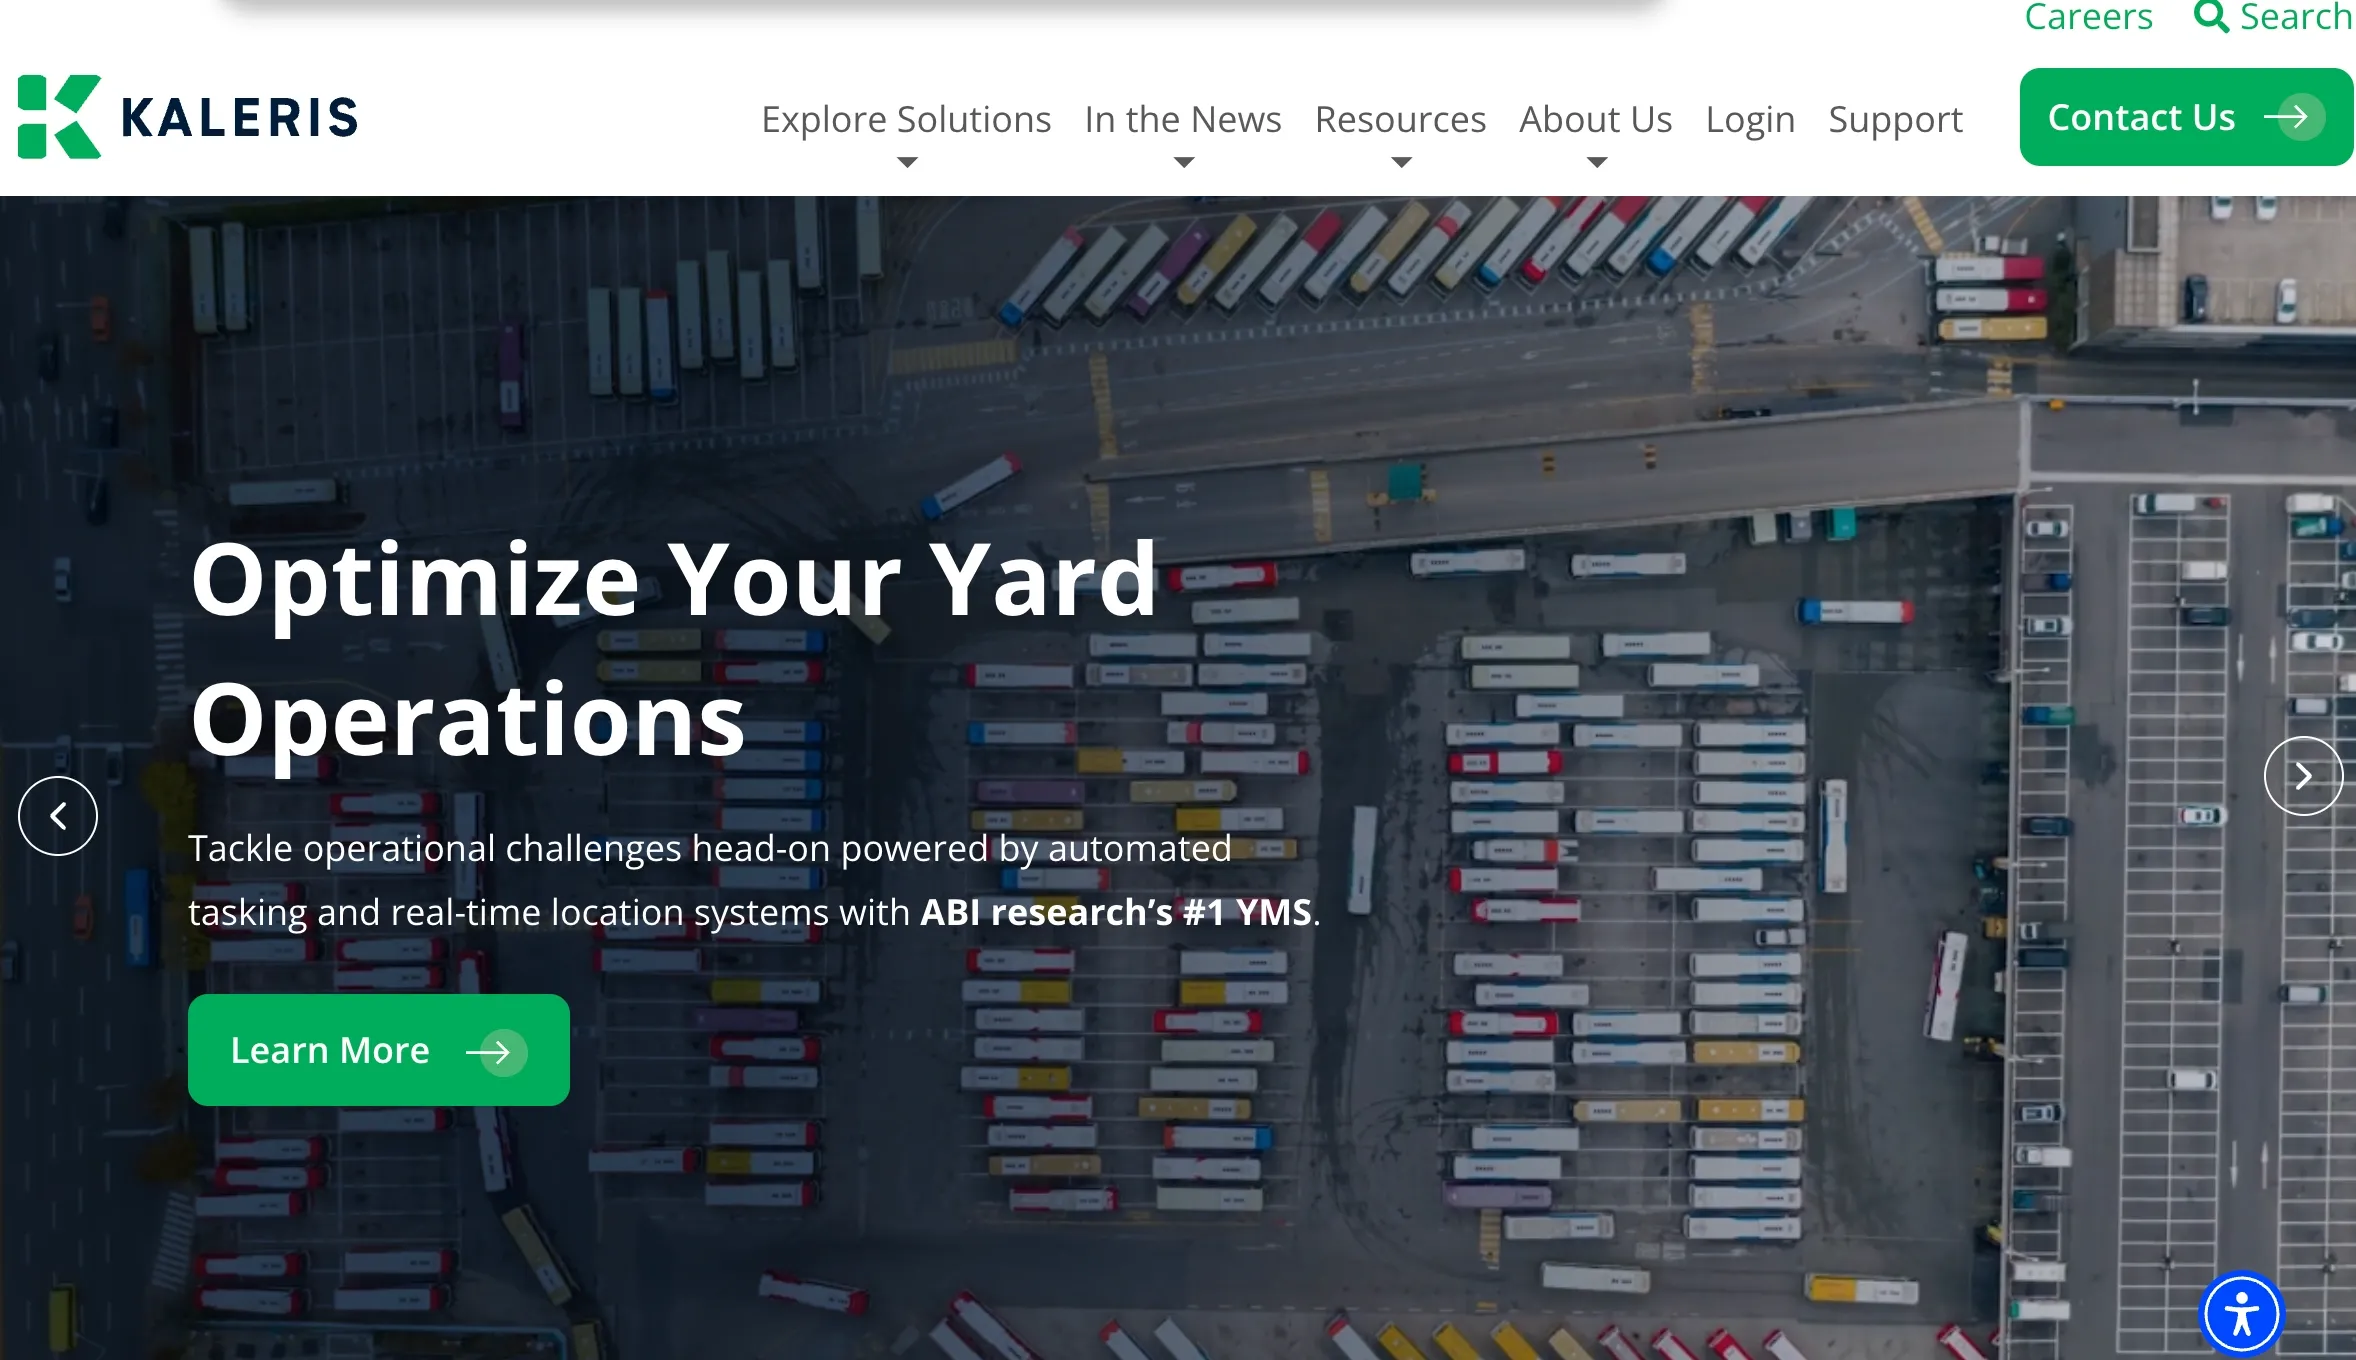Click the KALERIS wordmark text
This screenshot has width=2356, height=1360.
(x=240, y=118)
